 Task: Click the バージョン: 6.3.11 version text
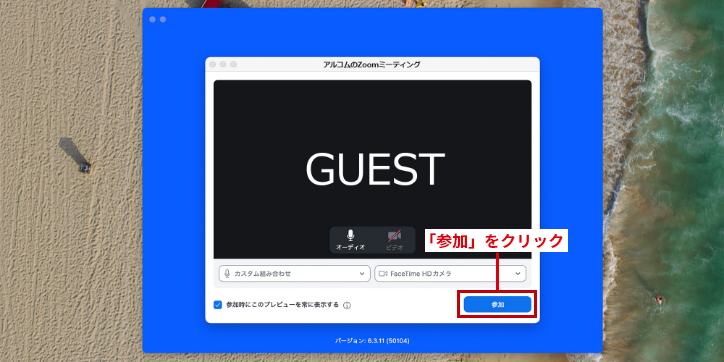coord(372,341)
